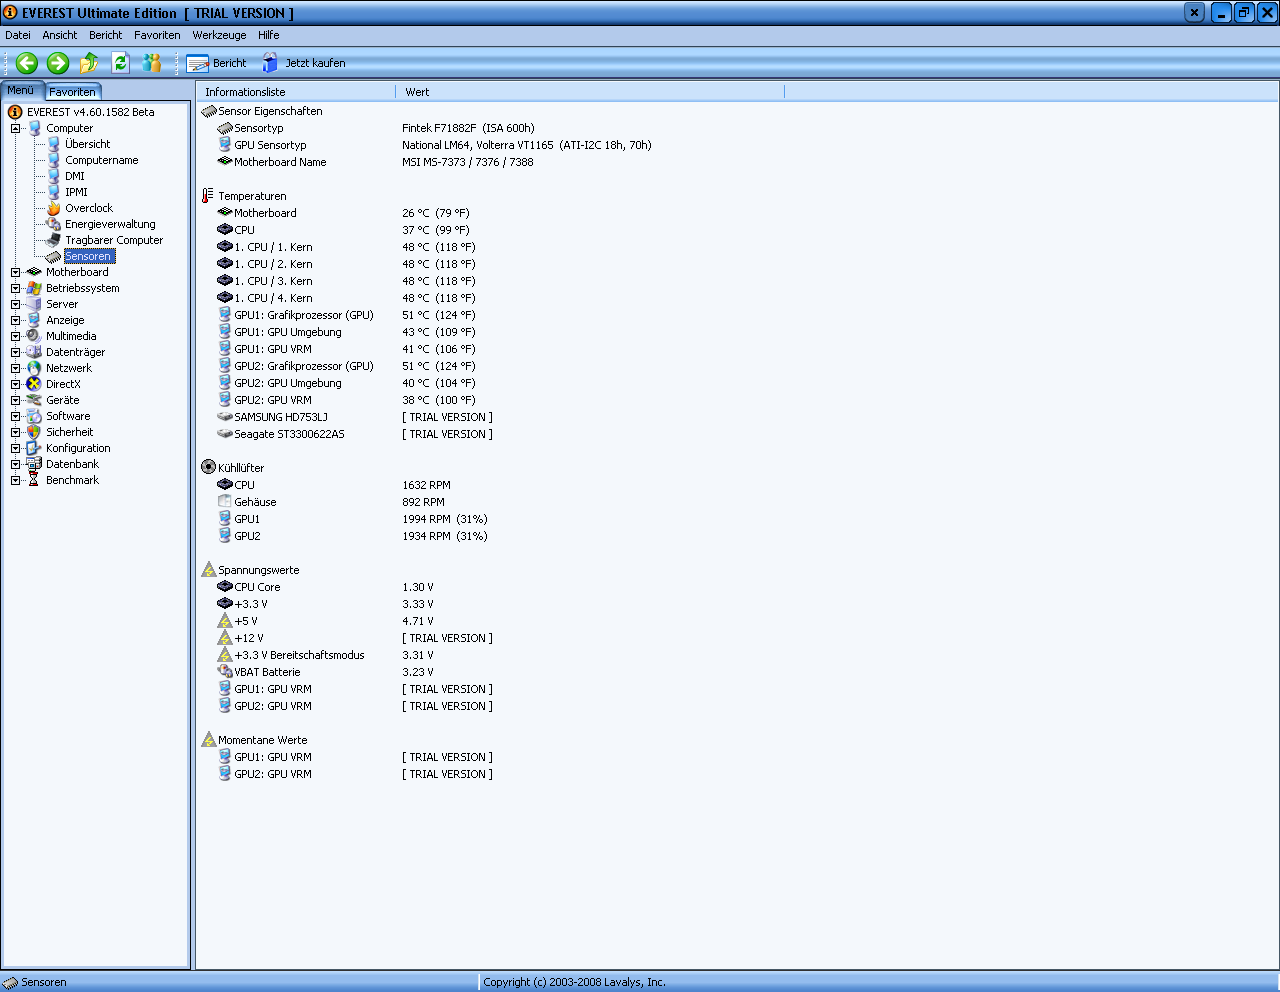
Task: Select the IPMI tree item
Action: point(77,192)
